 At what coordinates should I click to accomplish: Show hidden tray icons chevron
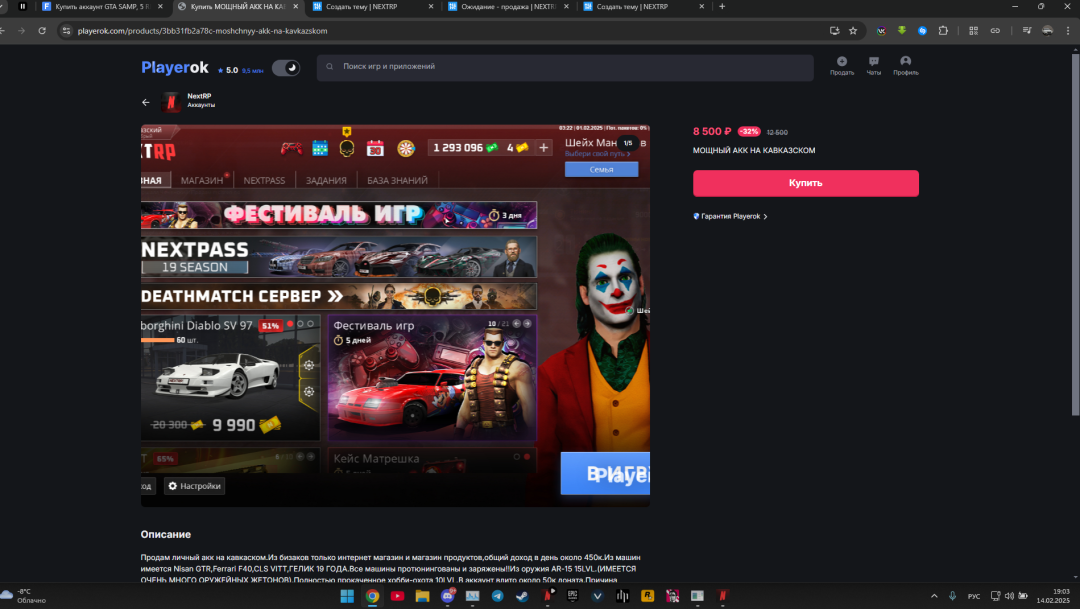[934, 596]
